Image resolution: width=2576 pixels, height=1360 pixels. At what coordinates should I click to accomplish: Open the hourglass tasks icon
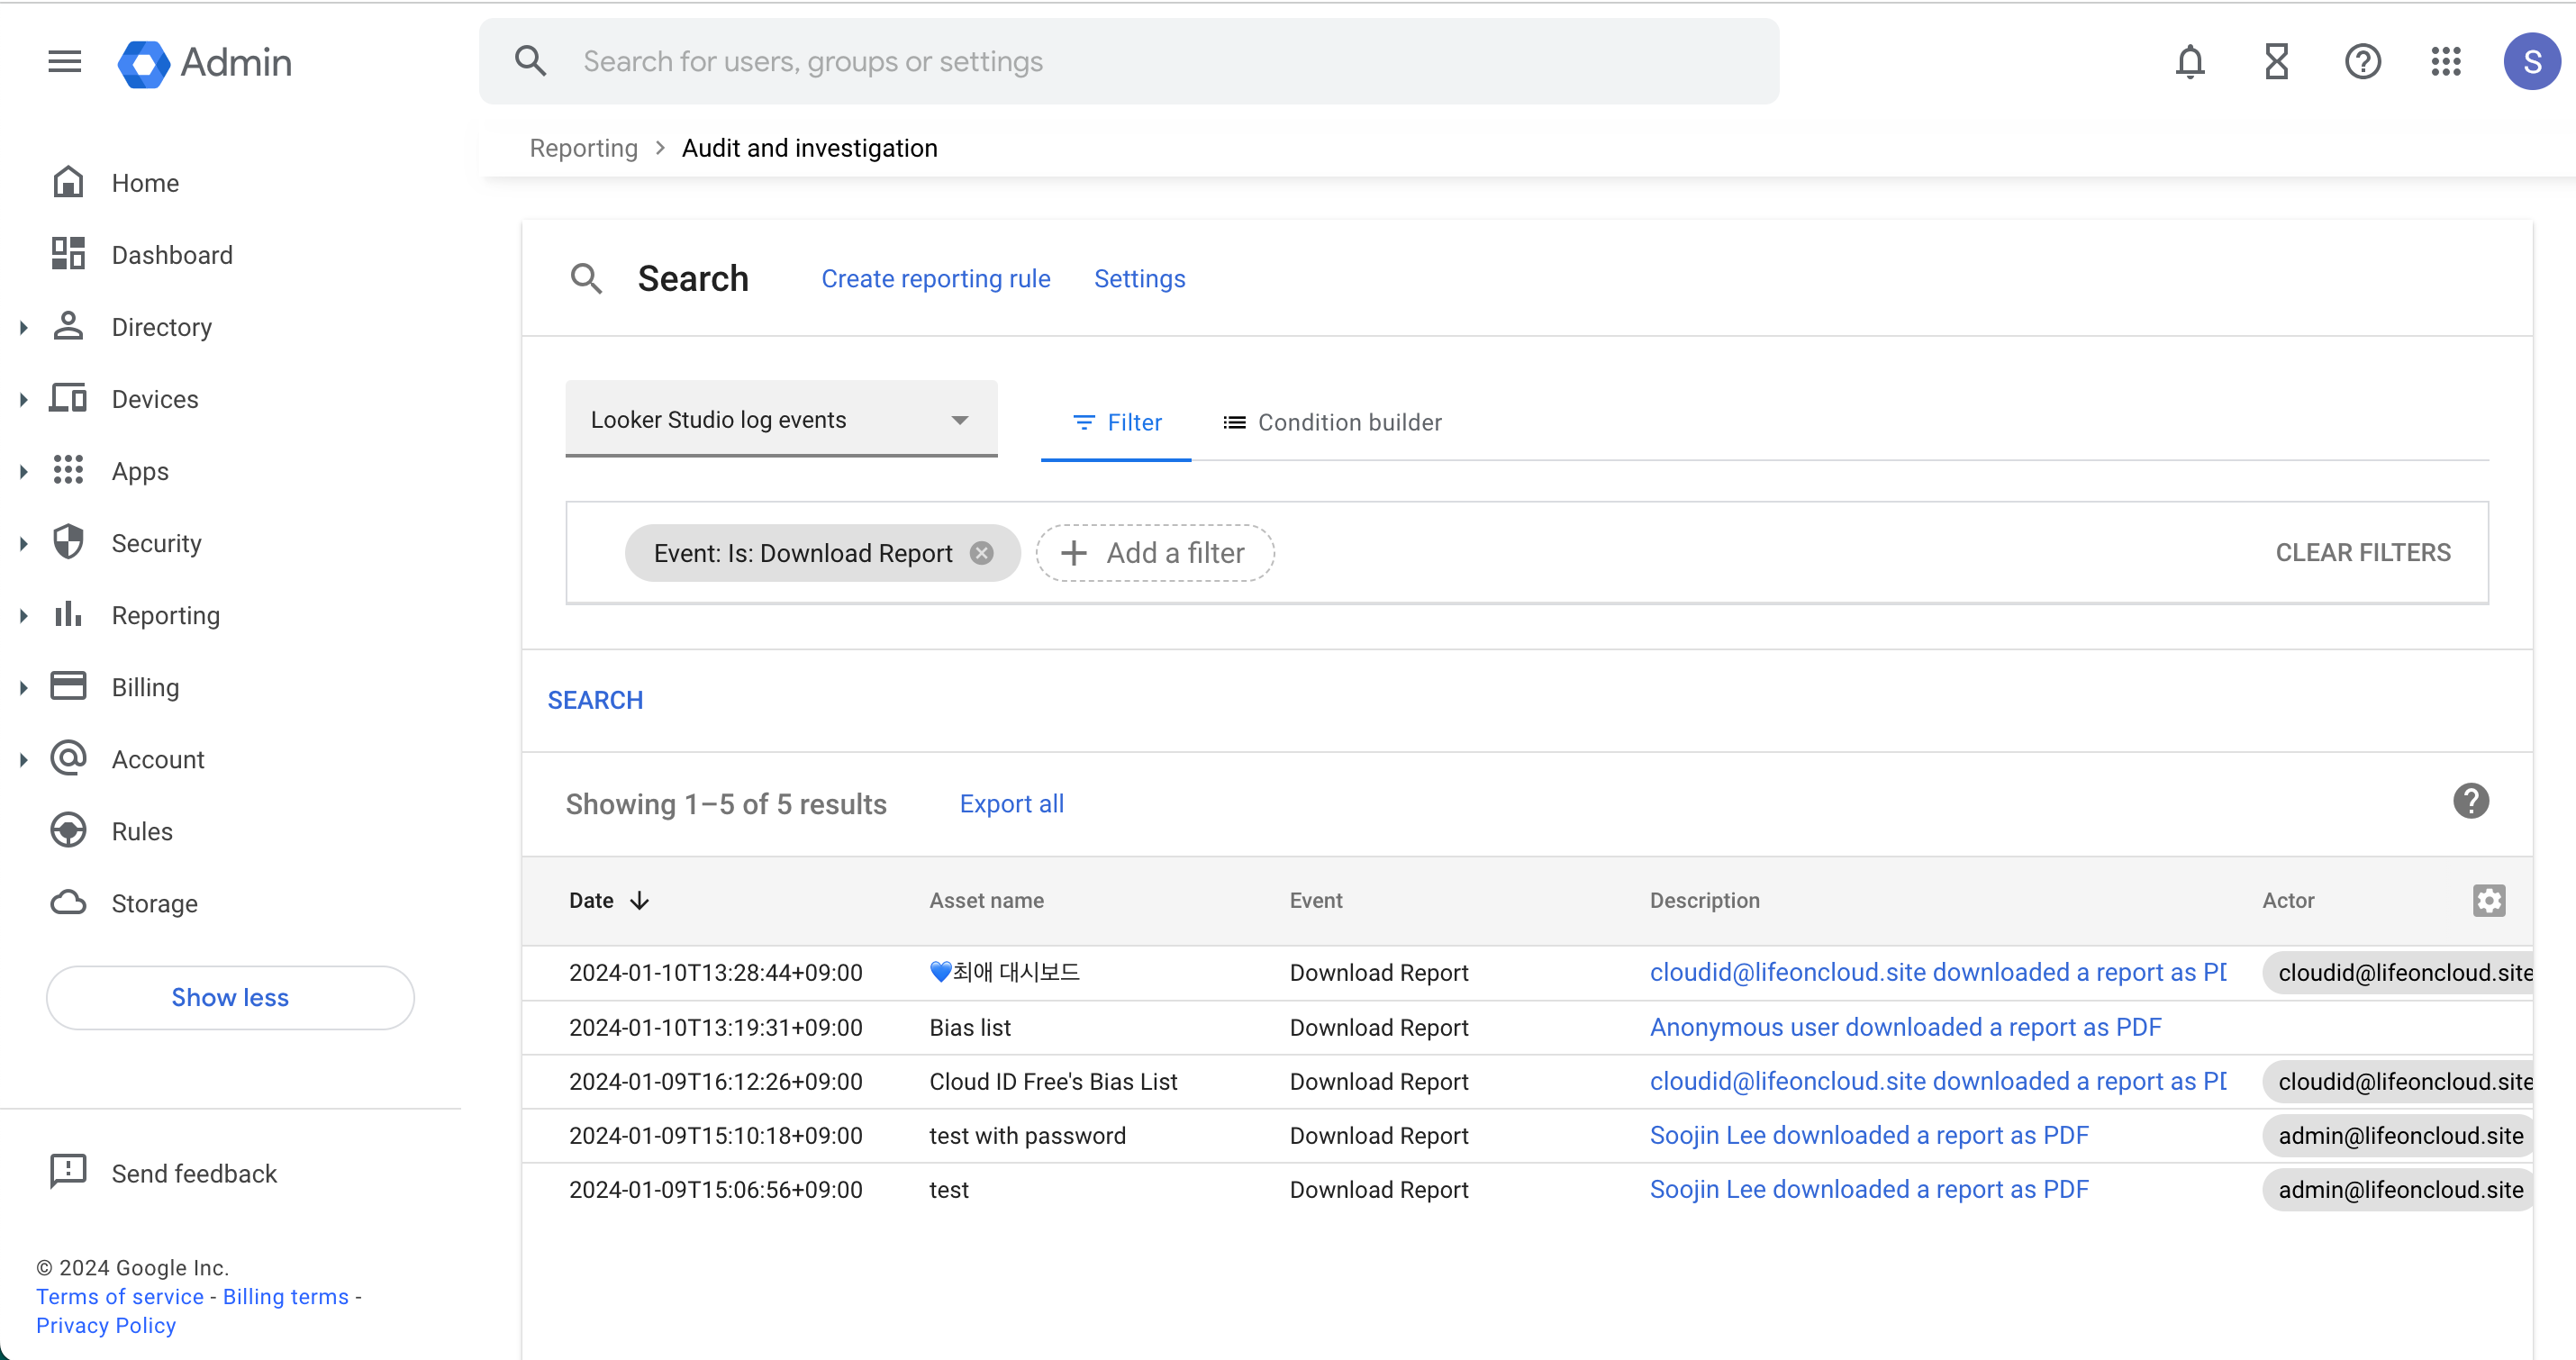tap(2276, 62)
